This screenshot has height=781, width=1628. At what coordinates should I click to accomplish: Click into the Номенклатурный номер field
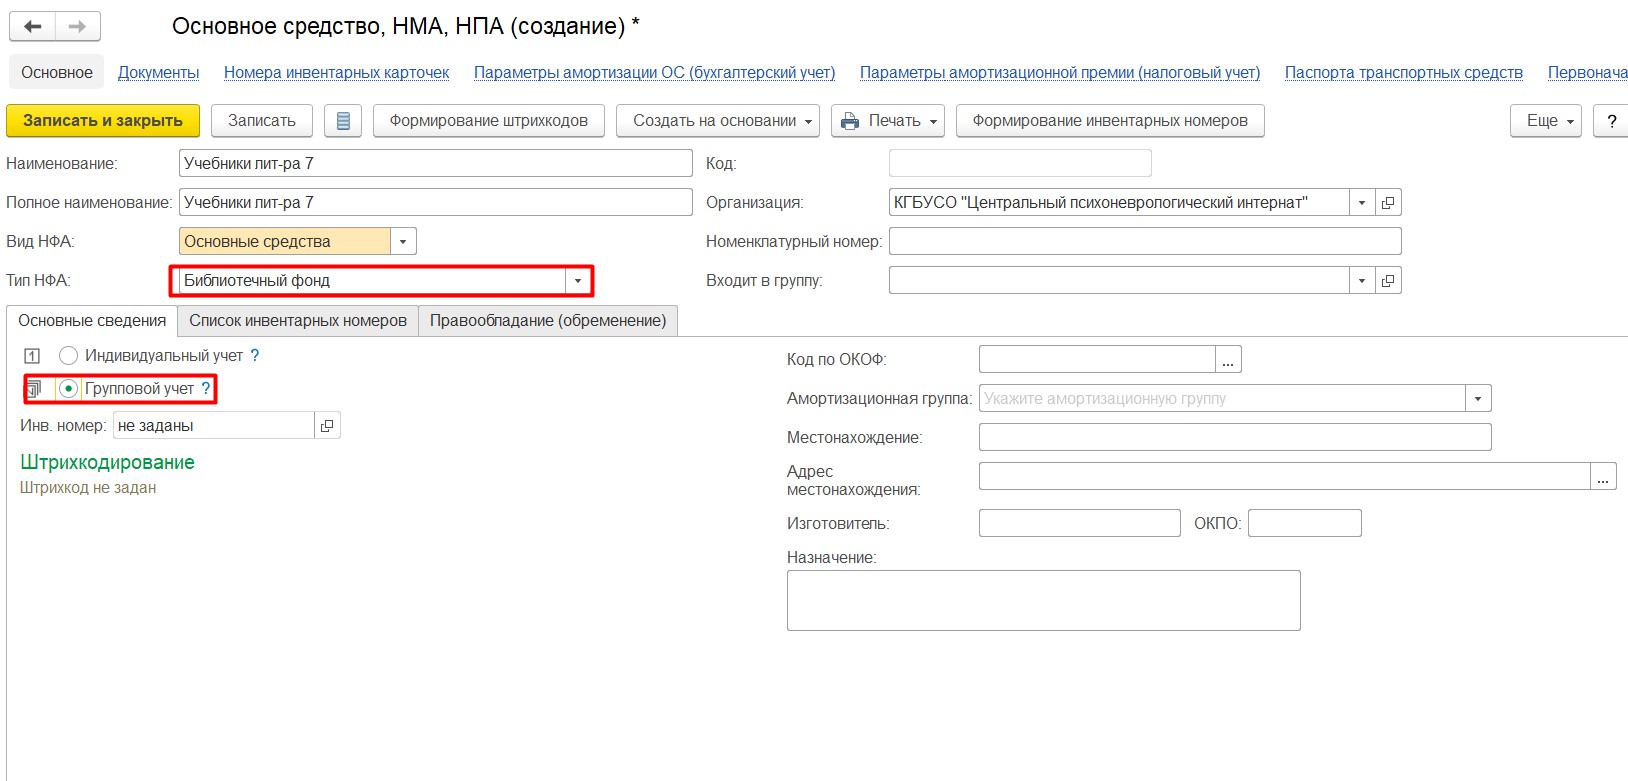[x=1145, y=242]
